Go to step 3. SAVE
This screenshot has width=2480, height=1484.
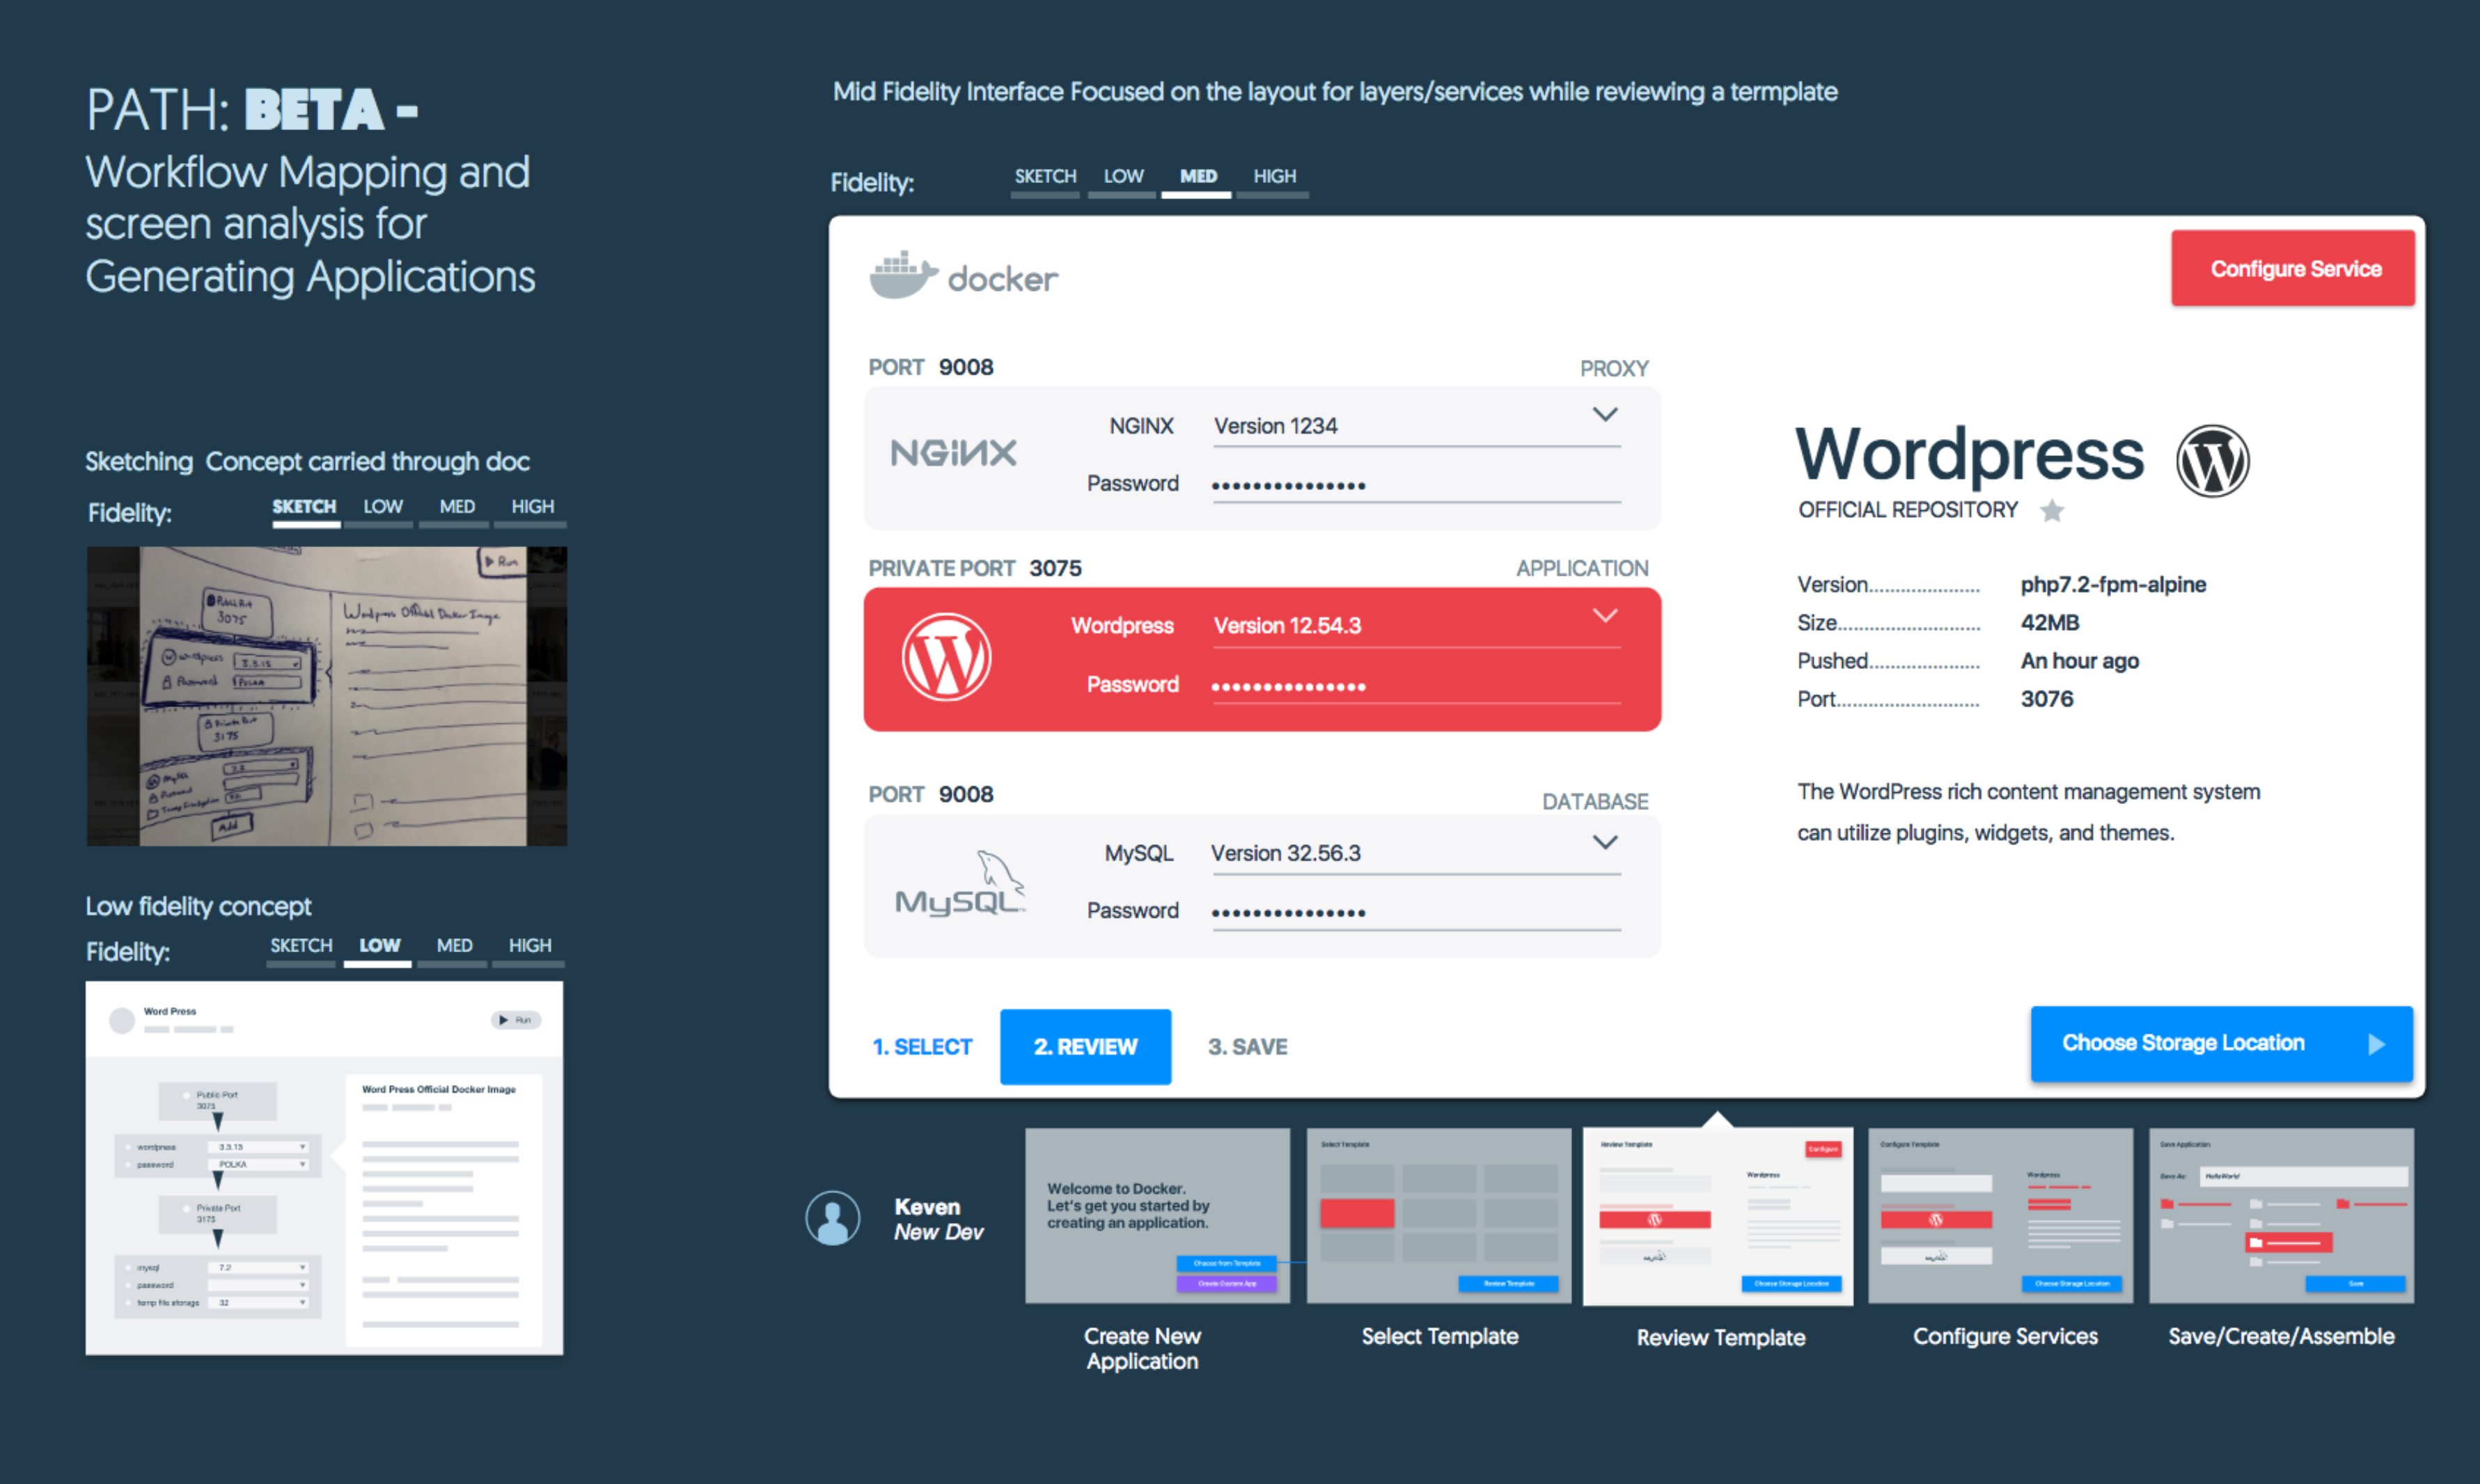click(1247, 1047)
